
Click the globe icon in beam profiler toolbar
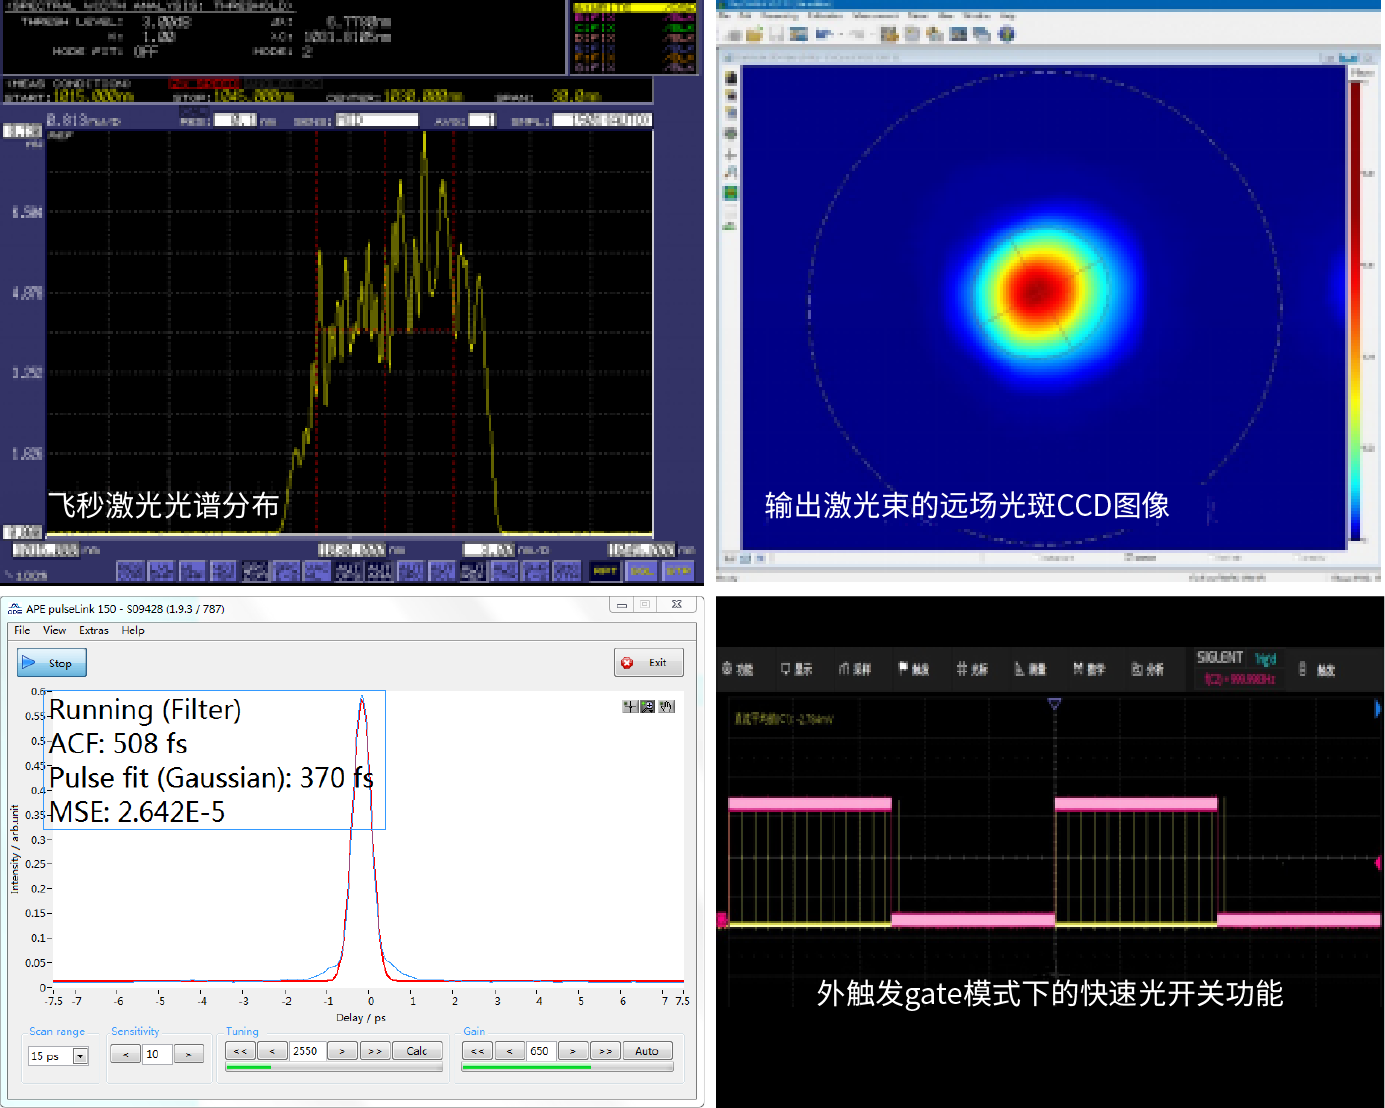tap(1006, 34)
